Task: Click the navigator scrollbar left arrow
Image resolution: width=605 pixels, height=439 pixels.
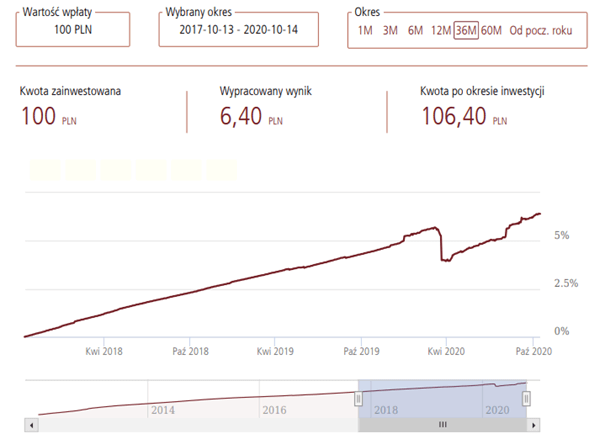Action: click(x=31, y=425)
